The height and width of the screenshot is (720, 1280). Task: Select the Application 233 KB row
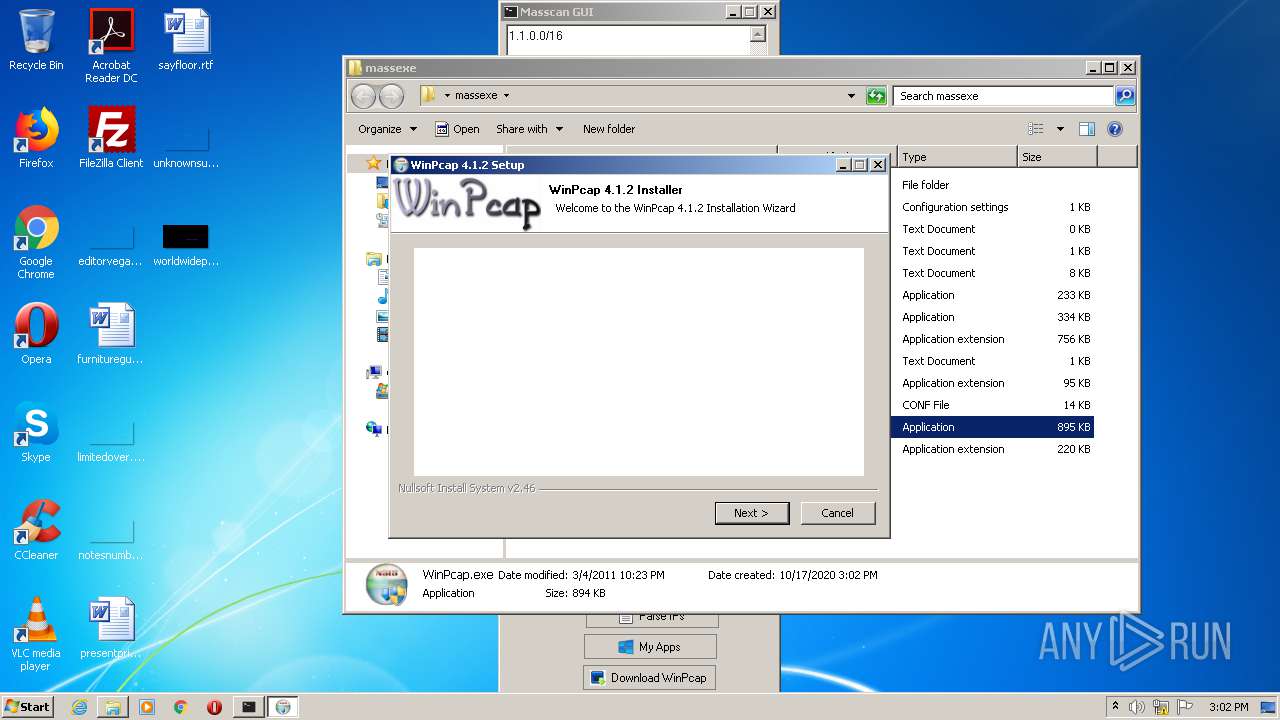coord(993,295)
